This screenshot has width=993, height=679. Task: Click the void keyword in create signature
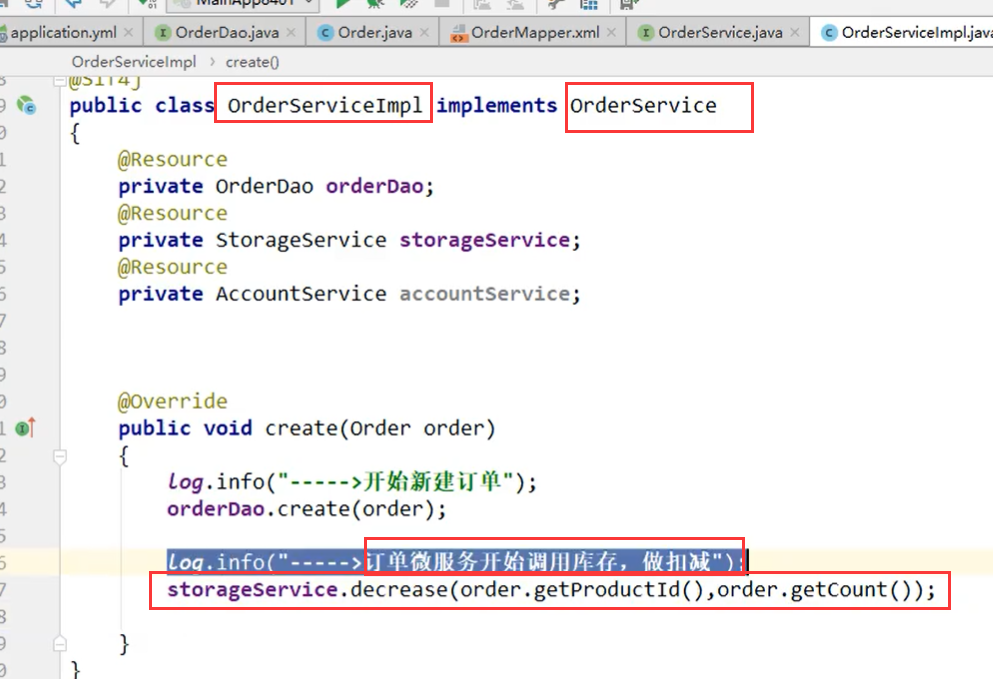tap(228, 428)
